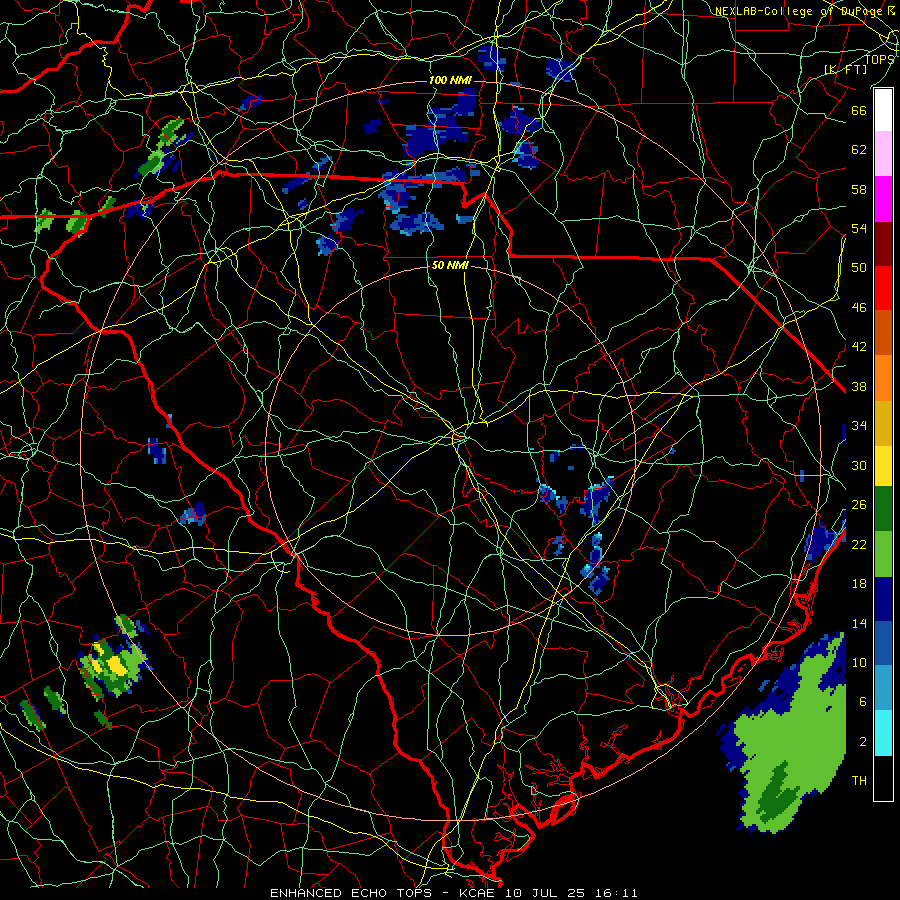Choose the 18 legend value
900x900 pixels.
[859, 584]
